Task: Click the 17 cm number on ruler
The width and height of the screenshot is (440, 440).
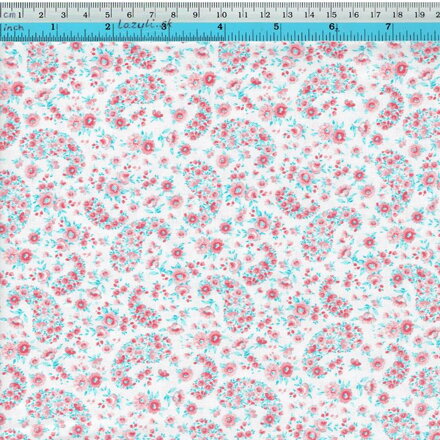Action: pos(376,14)
